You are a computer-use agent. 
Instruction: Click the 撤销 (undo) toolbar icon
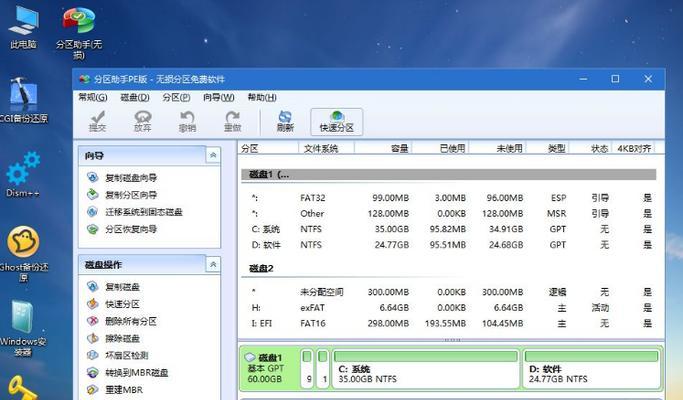click(x=187, y=122)
